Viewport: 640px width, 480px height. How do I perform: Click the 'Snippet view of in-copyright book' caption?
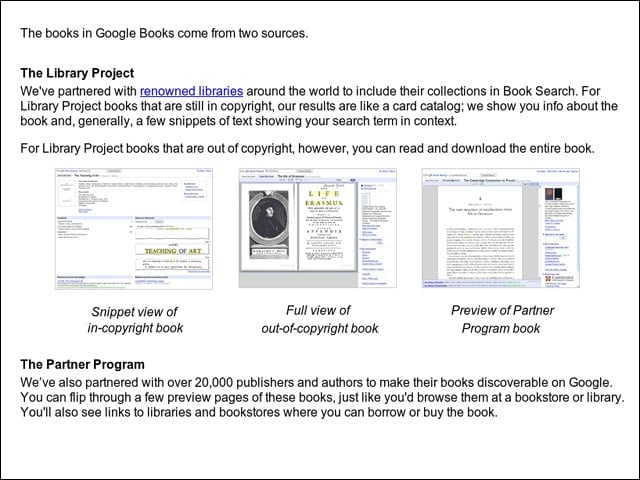[135, 320]
